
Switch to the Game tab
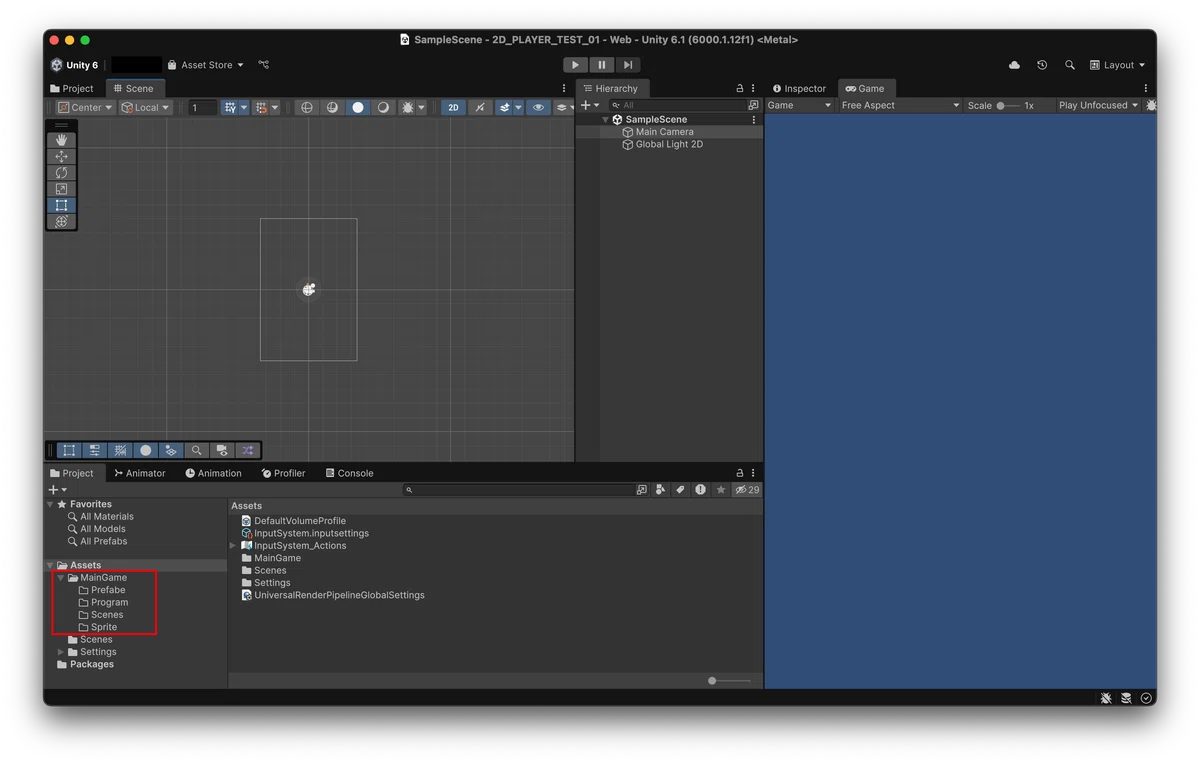tap(865, 88)
